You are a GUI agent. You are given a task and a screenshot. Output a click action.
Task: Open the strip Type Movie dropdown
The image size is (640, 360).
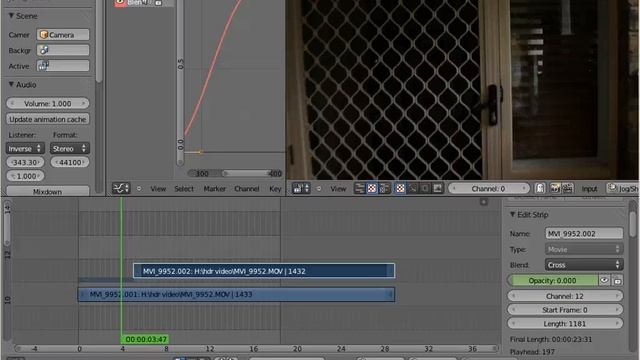(584, 249)
